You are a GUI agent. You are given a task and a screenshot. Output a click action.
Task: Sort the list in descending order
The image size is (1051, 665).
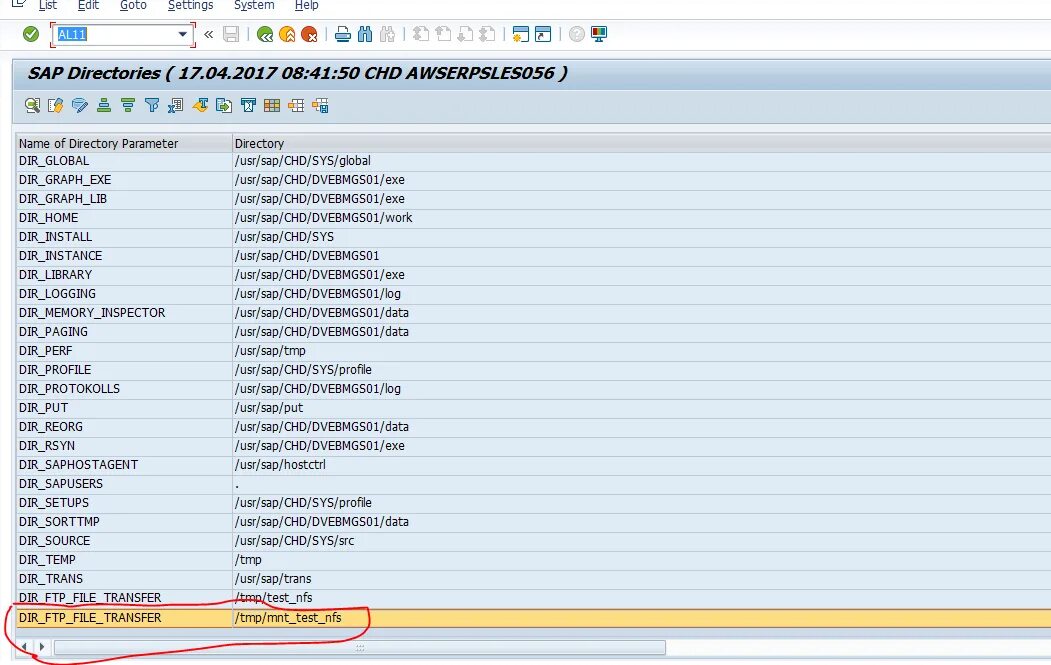click(128, 105)
